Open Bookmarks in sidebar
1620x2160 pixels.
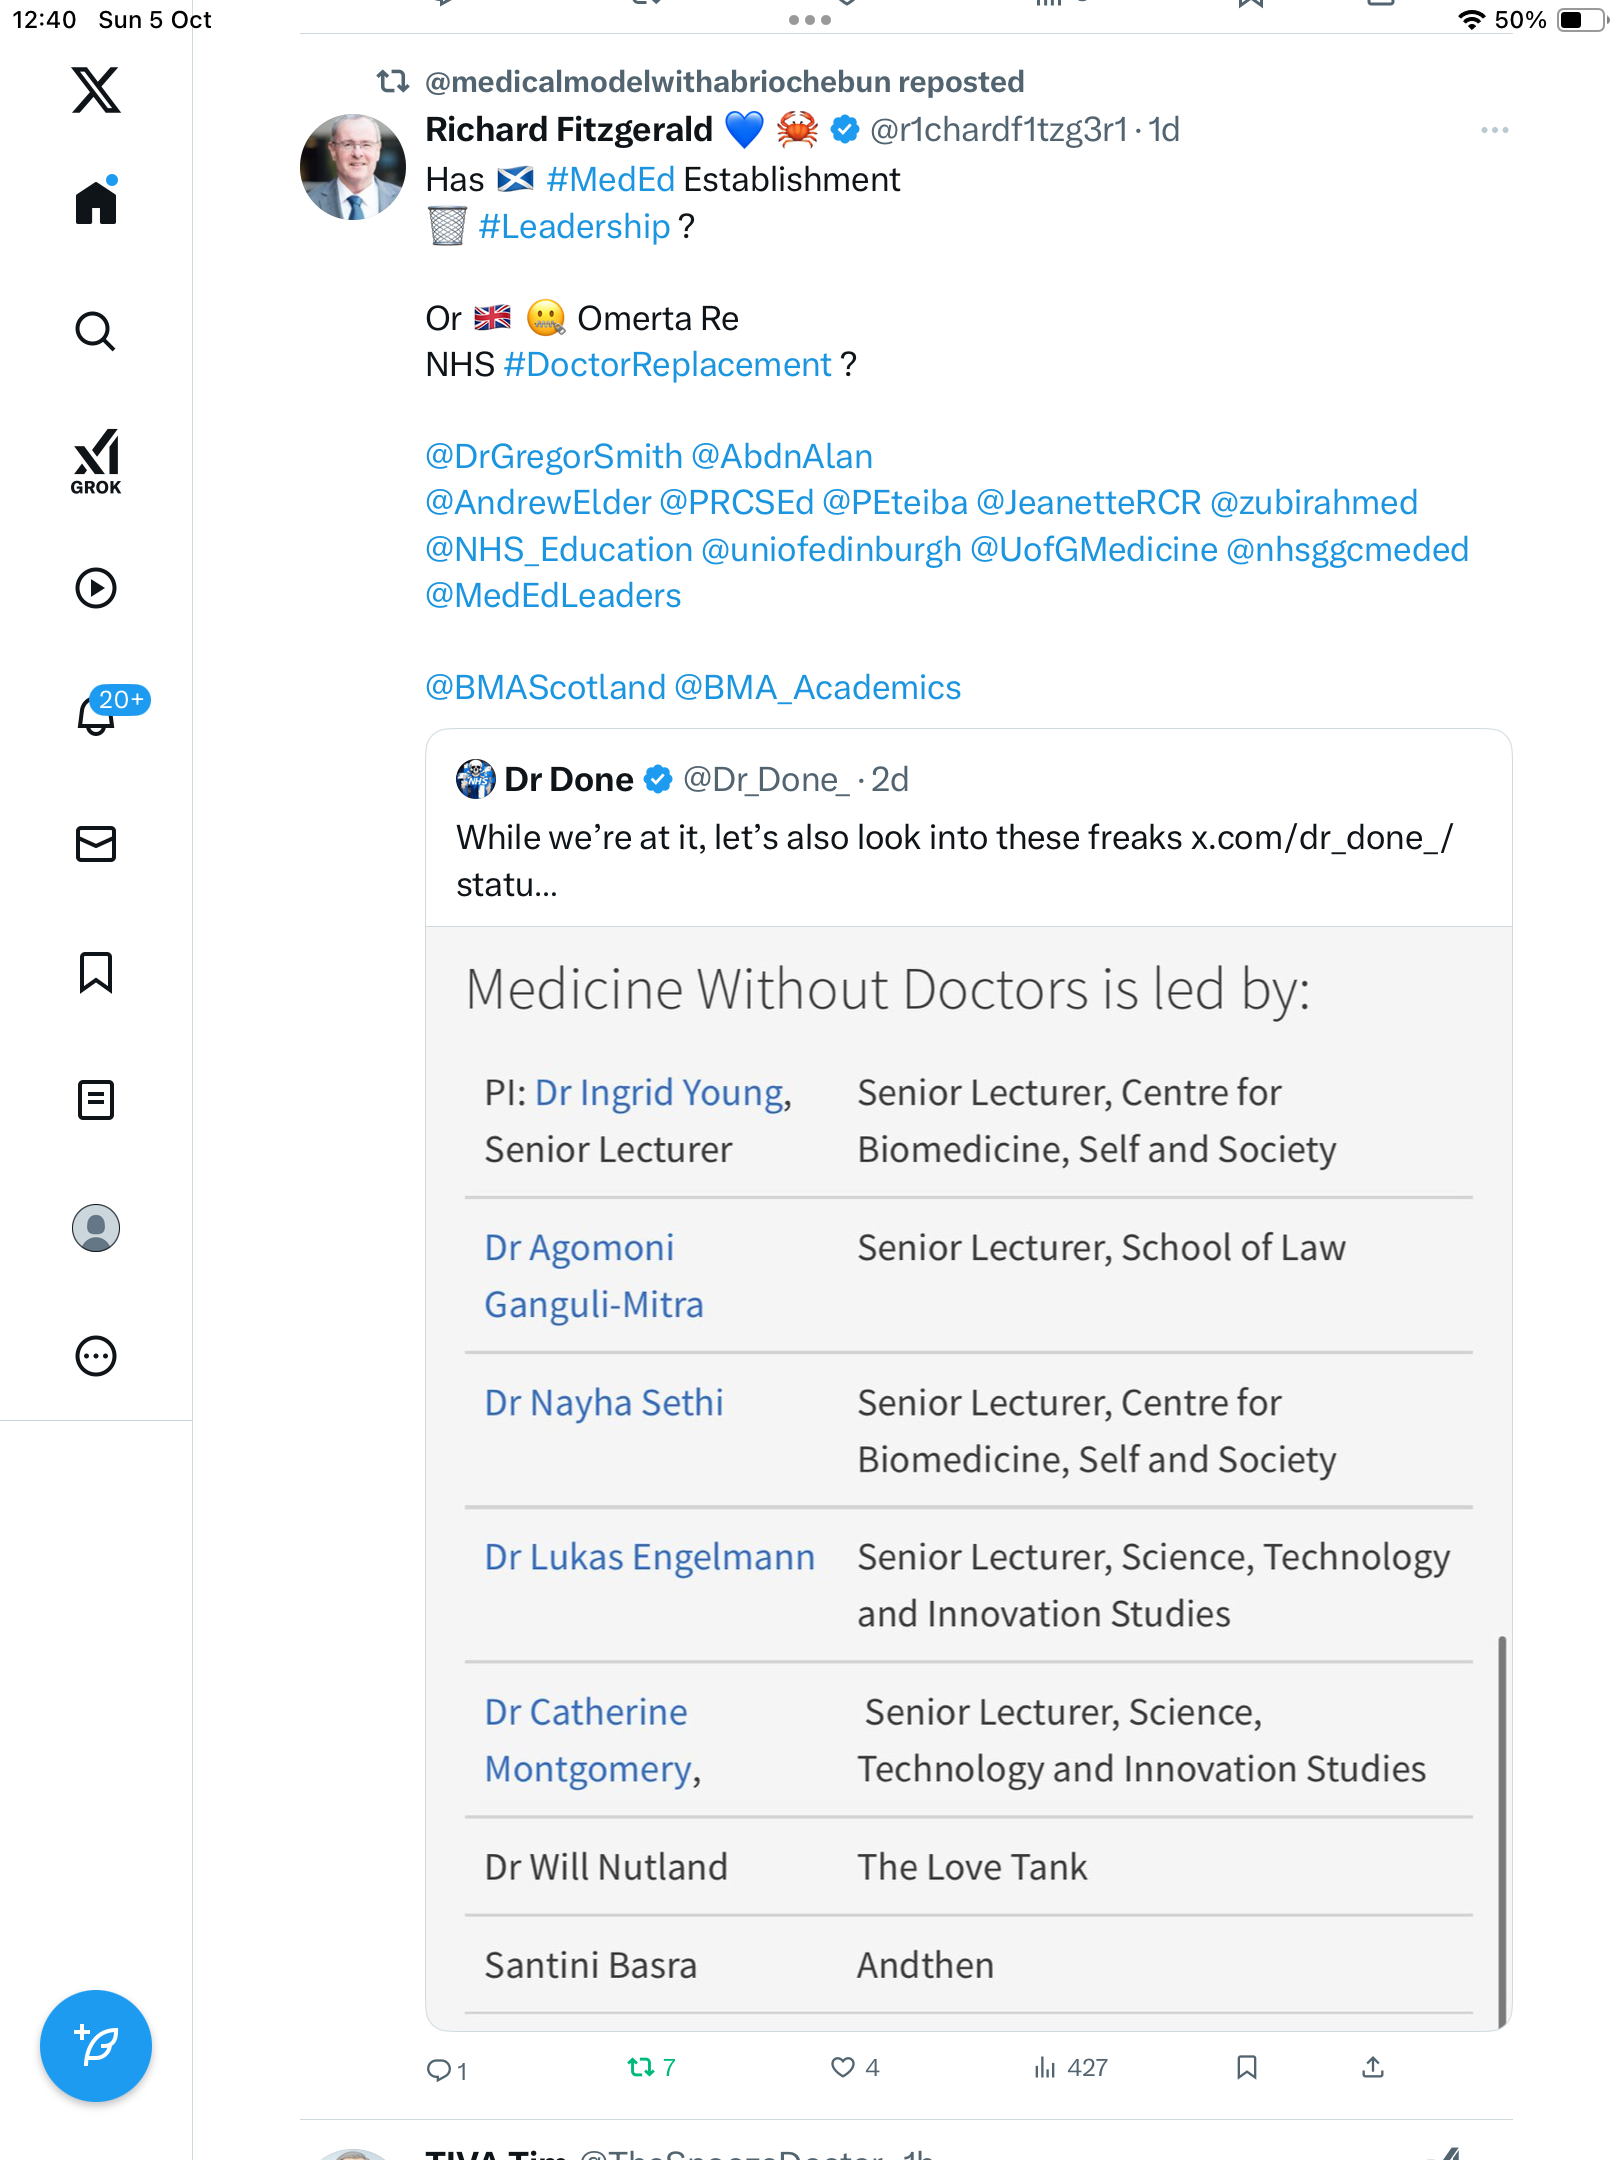(x=96, y=972)
